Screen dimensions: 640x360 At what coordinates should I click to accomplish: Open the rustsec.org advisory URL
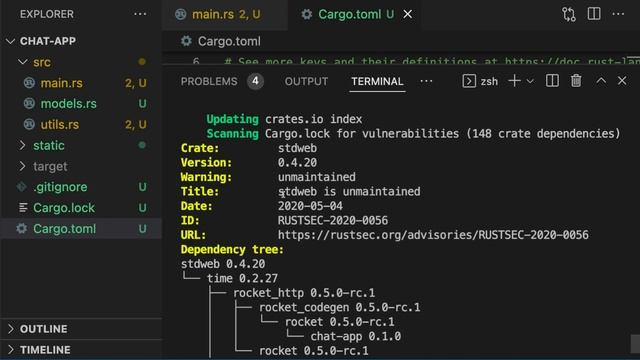433,235
